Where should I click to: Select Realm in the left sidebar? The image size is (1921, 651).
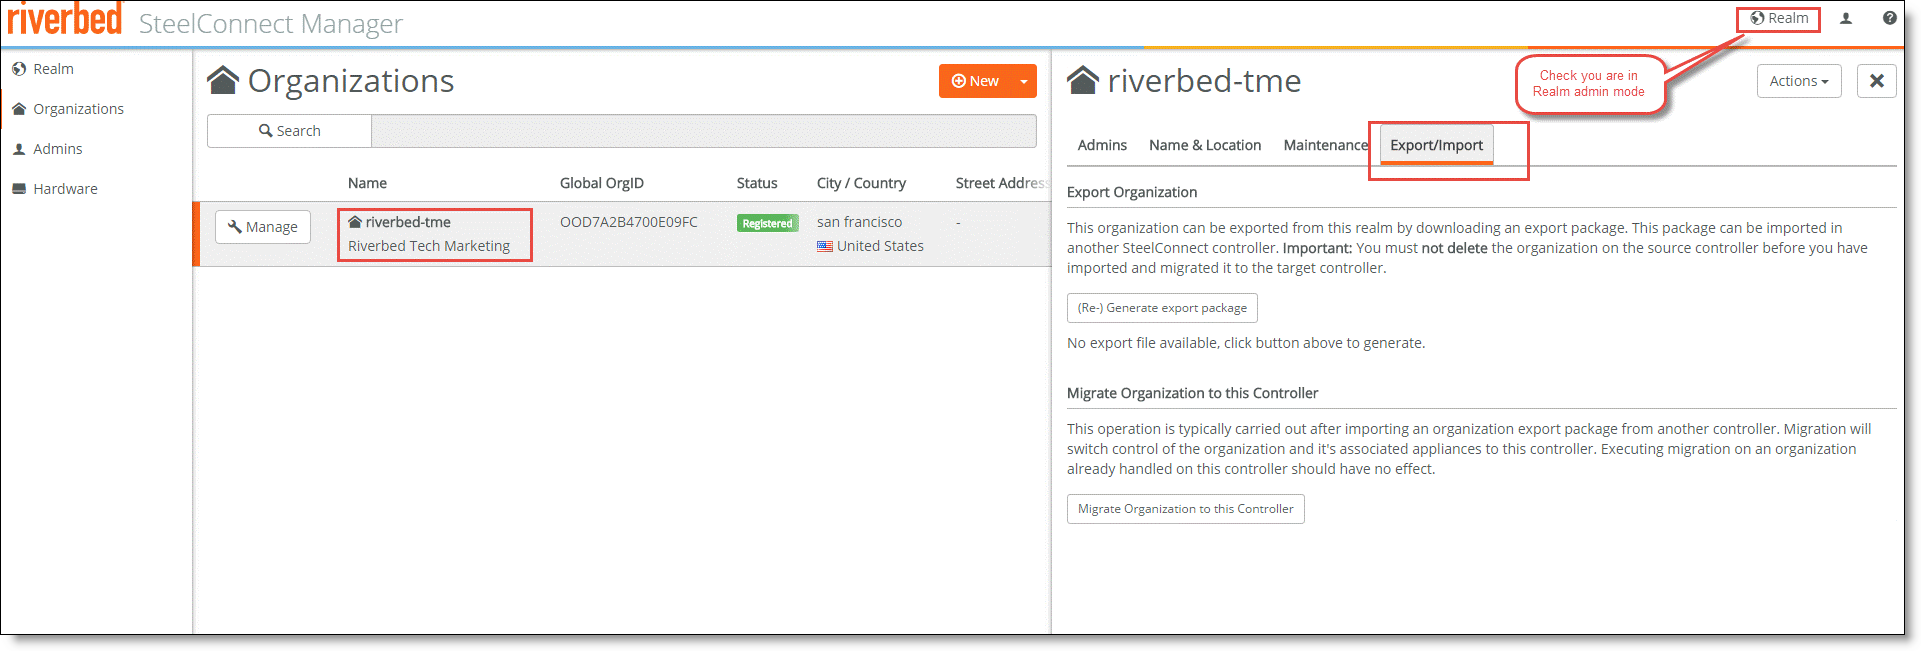[x=43, y=69]
